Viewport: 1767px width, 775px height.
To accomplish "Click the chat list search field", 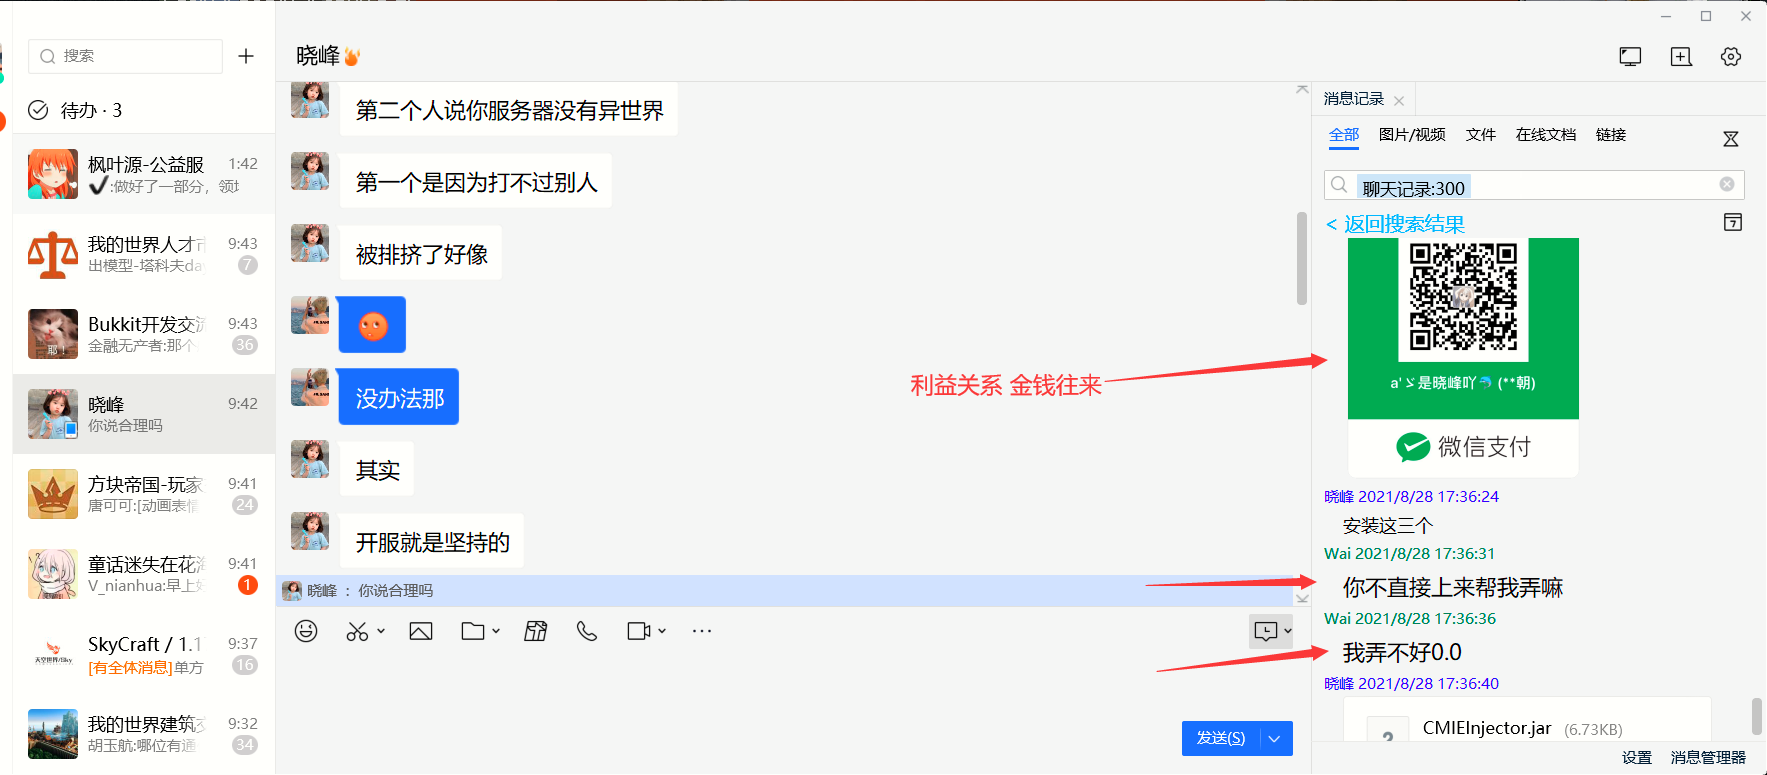I will coord(125,56).
